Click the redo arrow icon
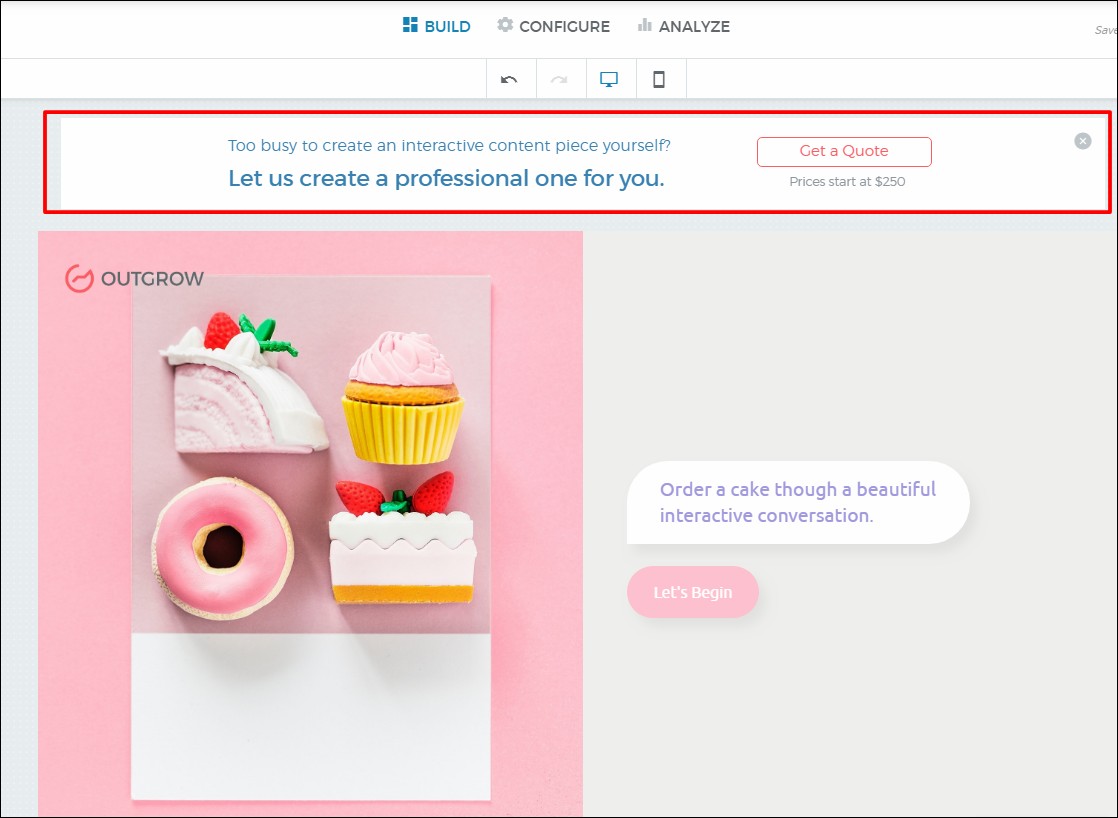Viewport: 1118px width, 818px height. pyautogui.click(x=560, y=80)
